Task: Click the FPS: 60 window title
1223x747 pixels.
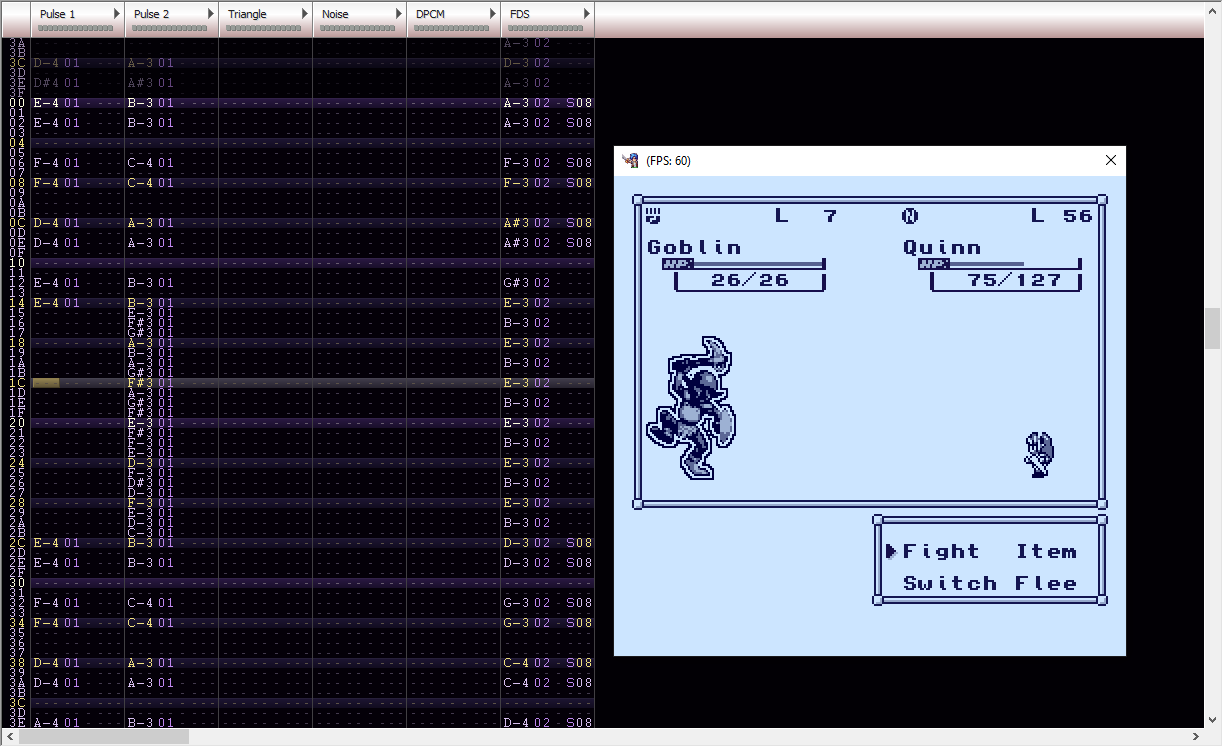Action: pos(668,161)
